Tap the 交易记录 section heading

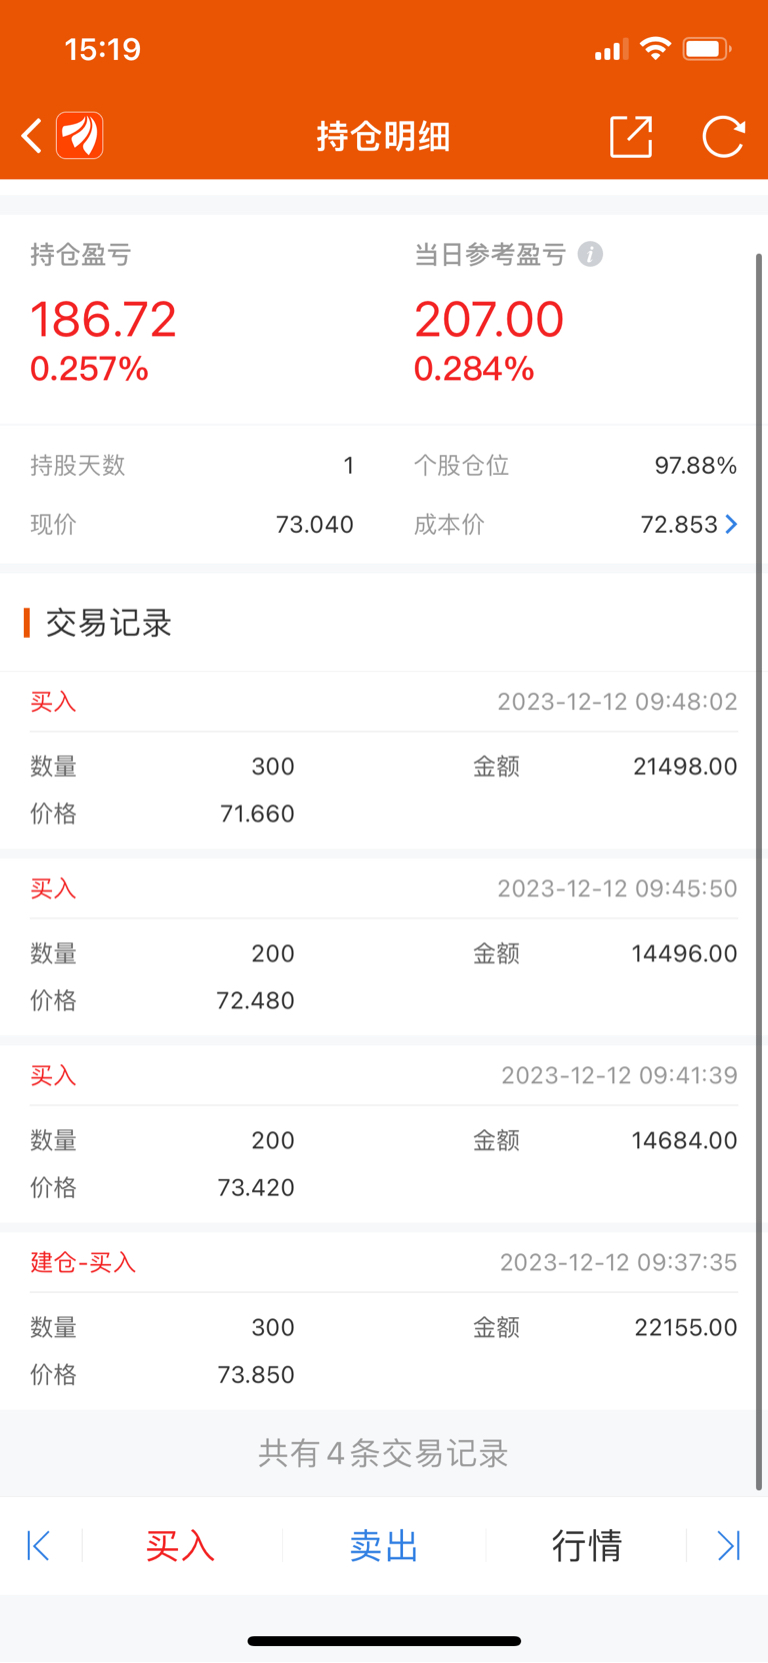coord(108,623)
